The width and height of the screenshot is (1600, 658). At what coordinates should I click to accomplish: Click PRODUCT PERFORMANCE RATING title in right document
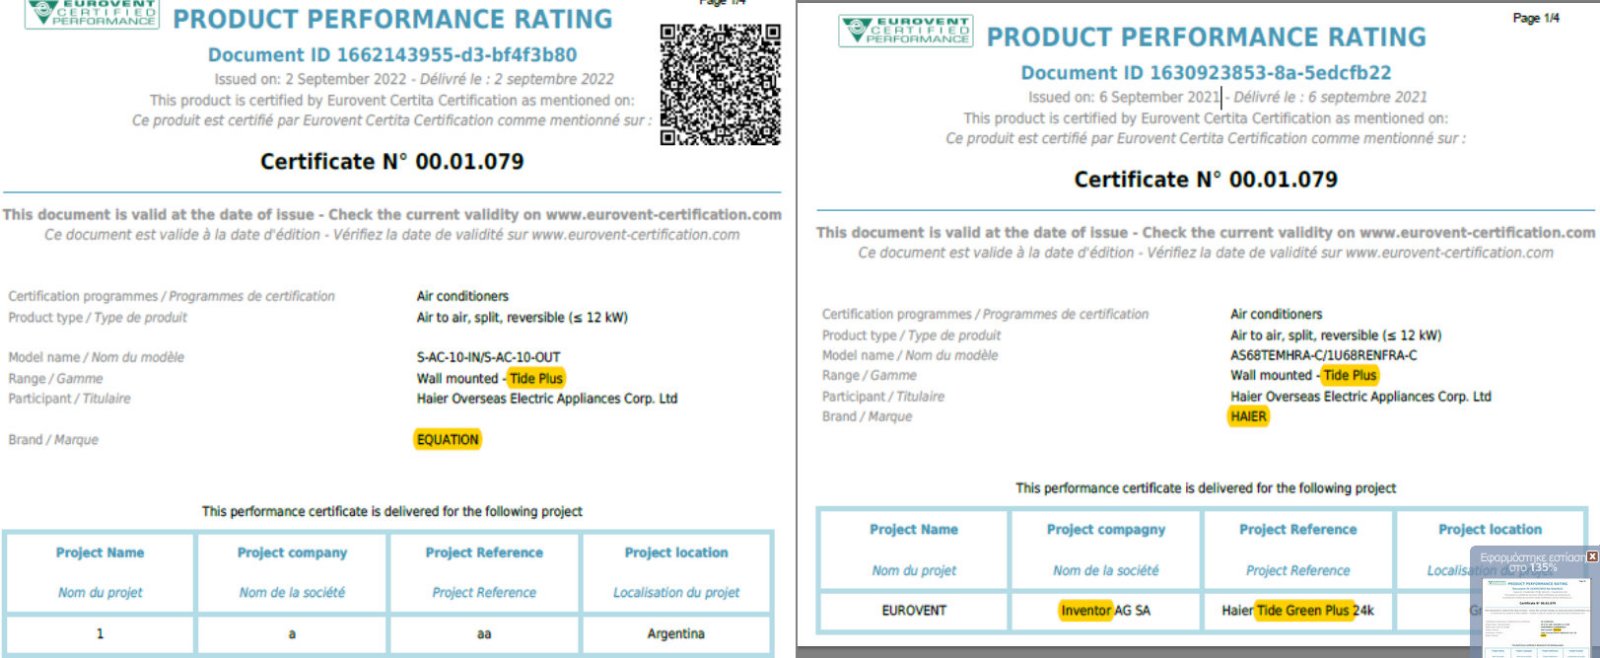(x=1207, y=37)
